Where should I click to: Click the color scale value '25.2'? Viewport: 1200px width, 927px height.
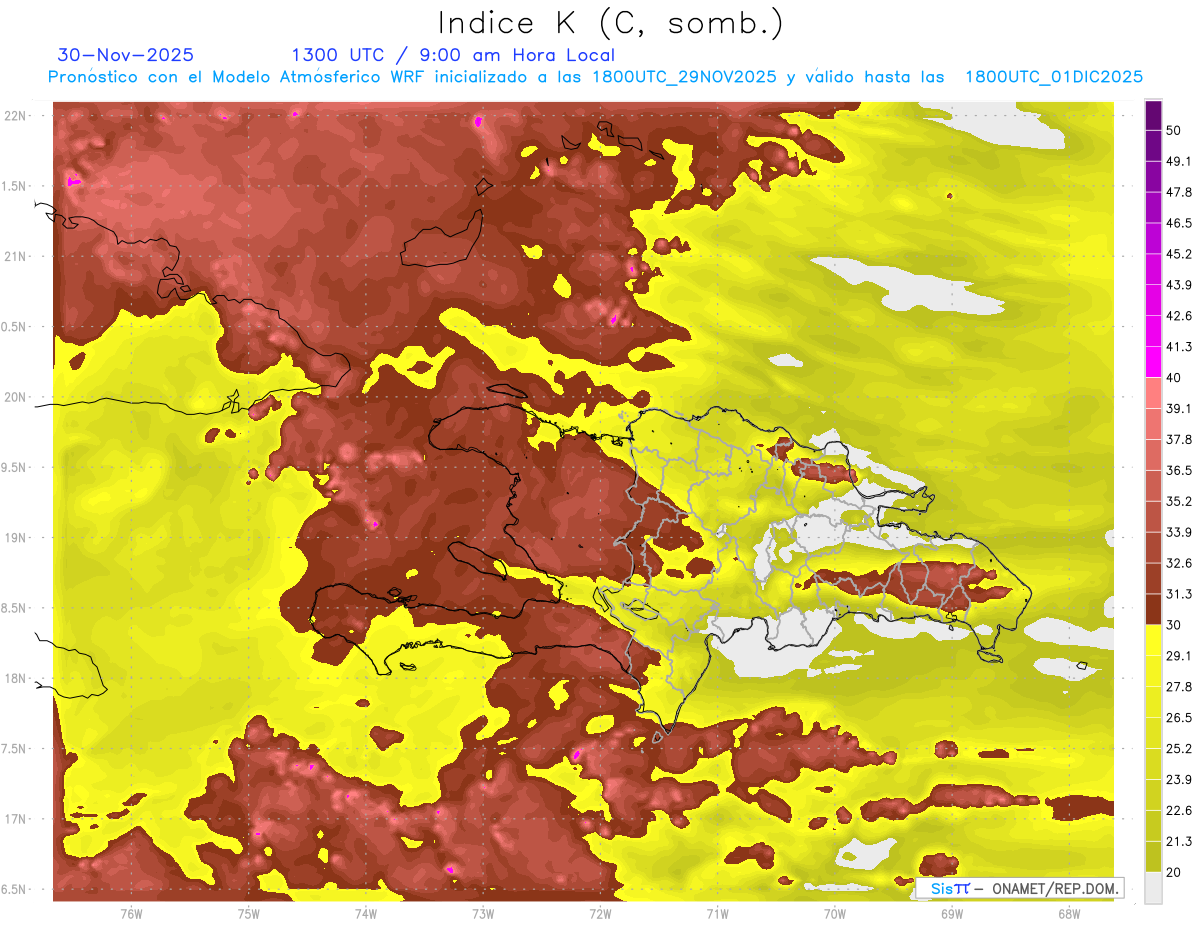1180,748
